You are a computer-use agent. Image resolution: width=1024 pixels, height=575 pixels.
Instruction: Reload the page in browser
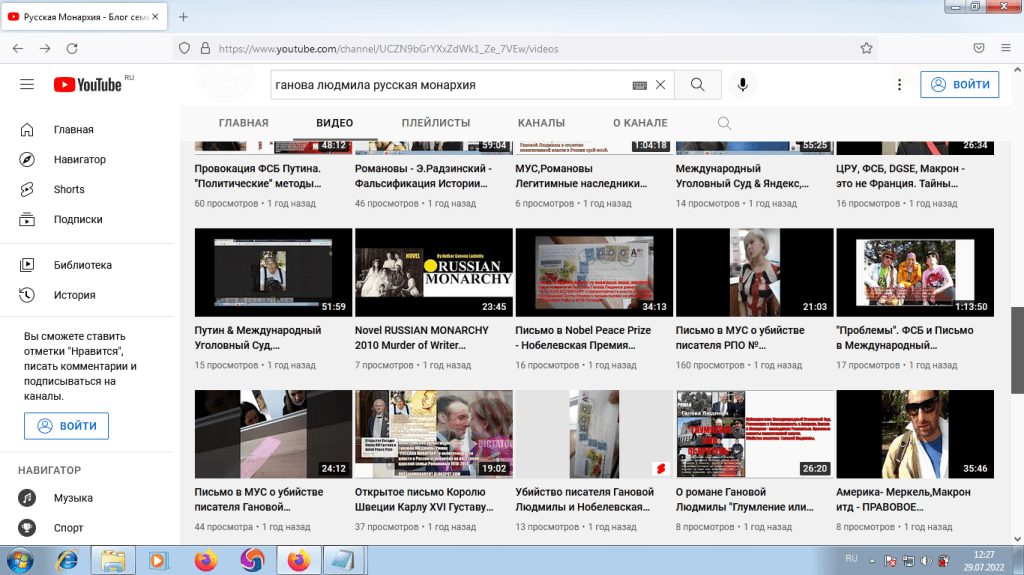click(x=72, y=48)
